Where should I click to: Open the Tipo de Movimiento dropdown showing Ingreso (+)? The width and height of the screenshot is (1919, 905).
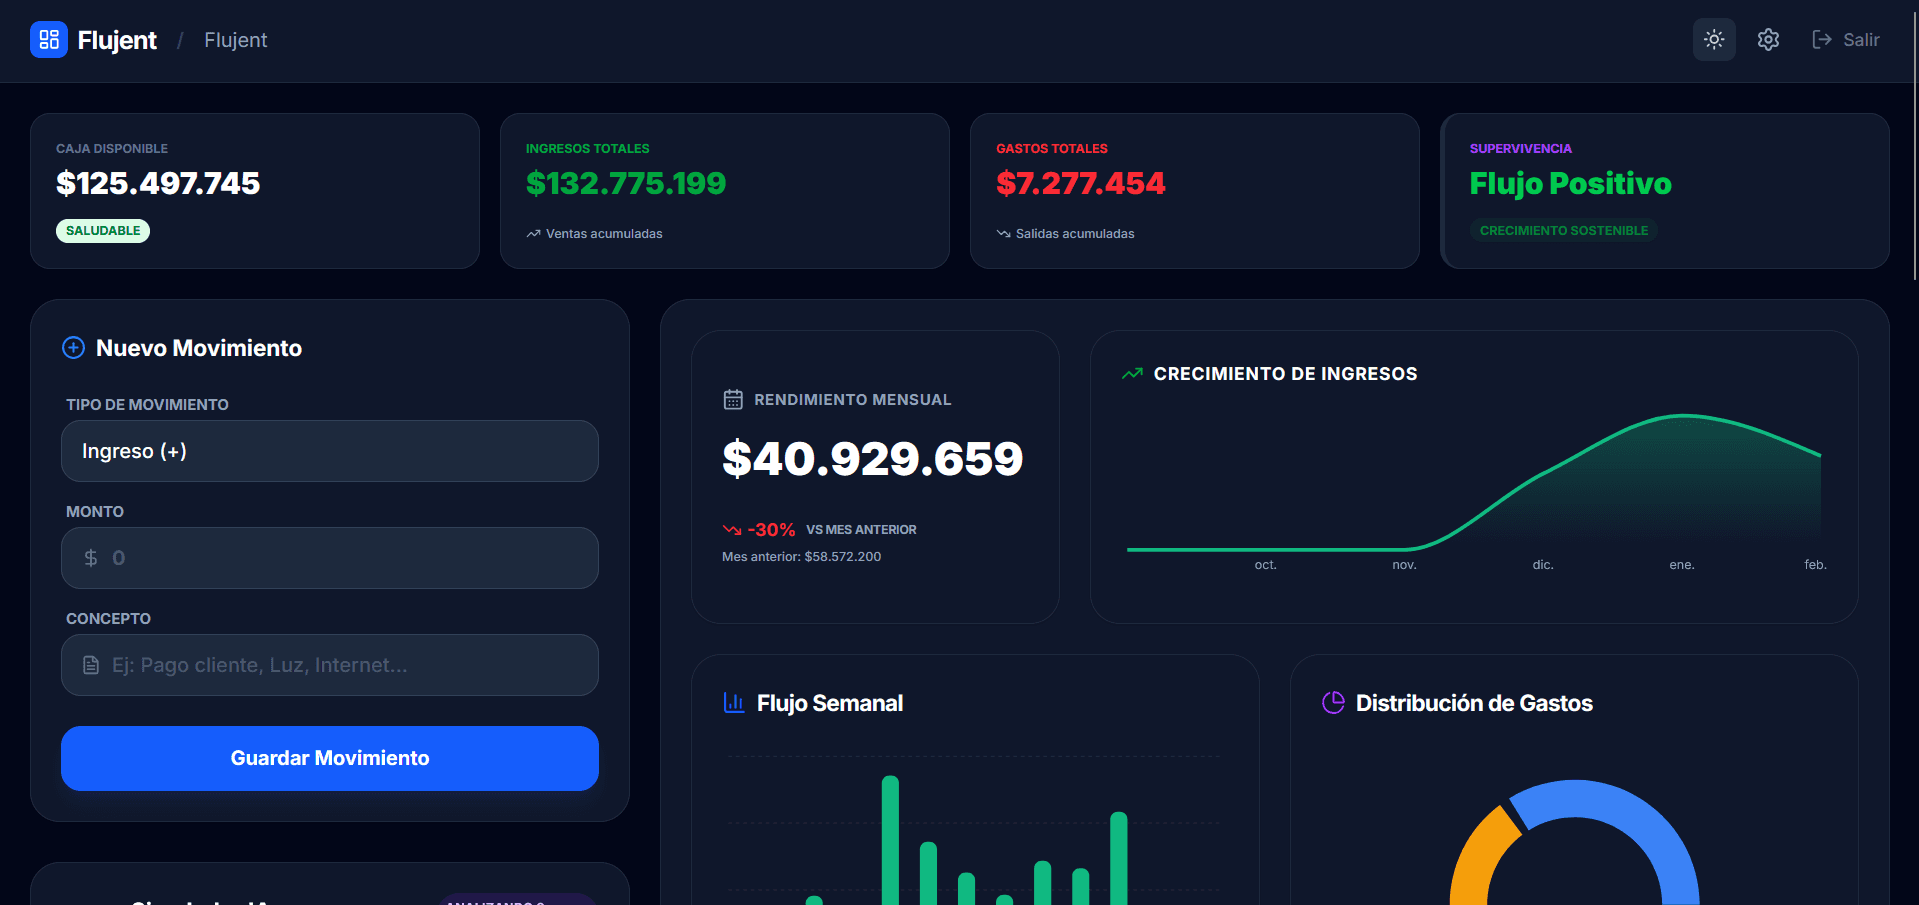pos(330,451)
